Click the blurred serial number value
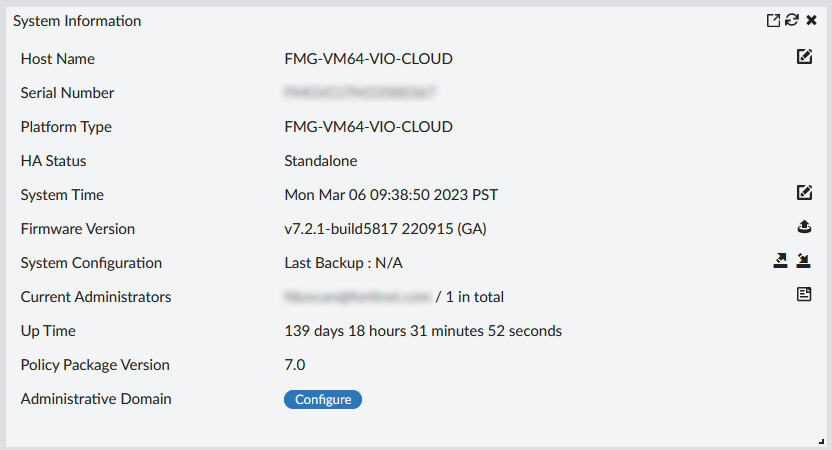The height and width of the screenshot is (450, 832). 362,93
